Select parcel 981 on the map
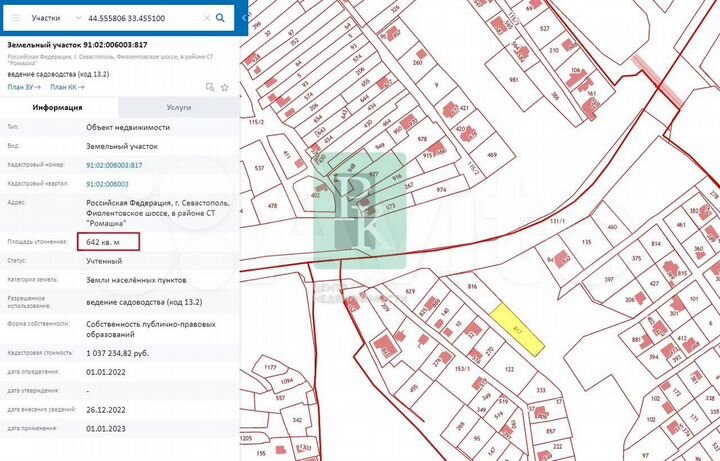Image resolution: width=720 pixels, height=461 pixels. (514, 80)
